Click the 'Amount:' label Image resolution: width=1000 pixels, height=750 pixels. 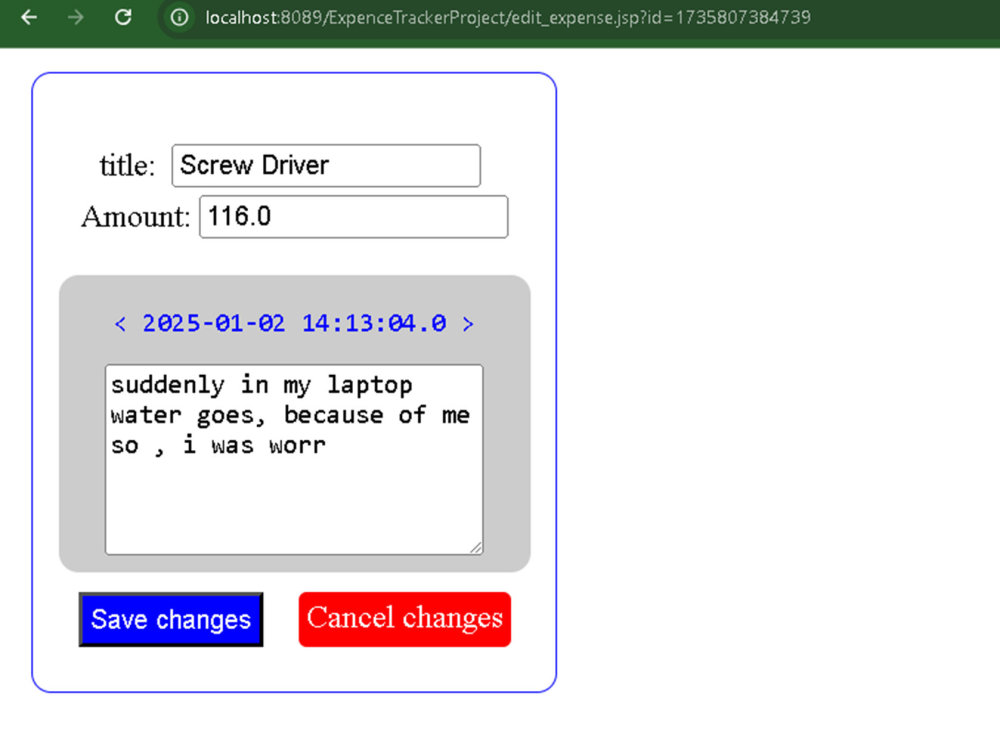coord(136,217)
